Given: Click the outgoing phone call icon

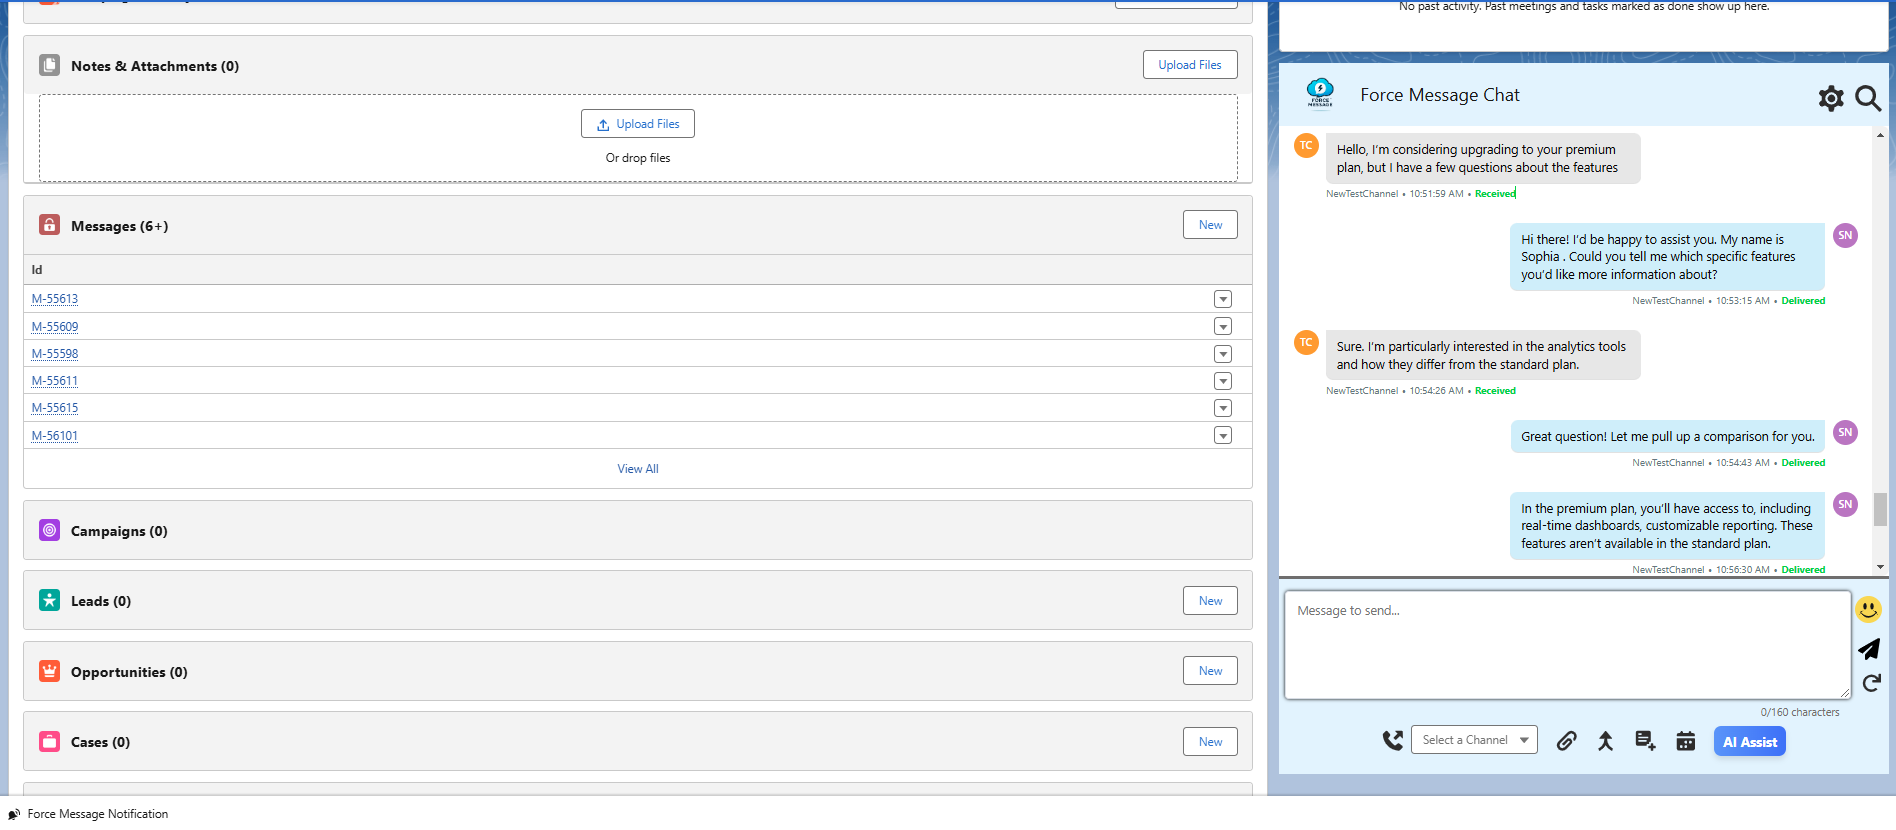Looking at the screenshot, I should pos(1392,740).
